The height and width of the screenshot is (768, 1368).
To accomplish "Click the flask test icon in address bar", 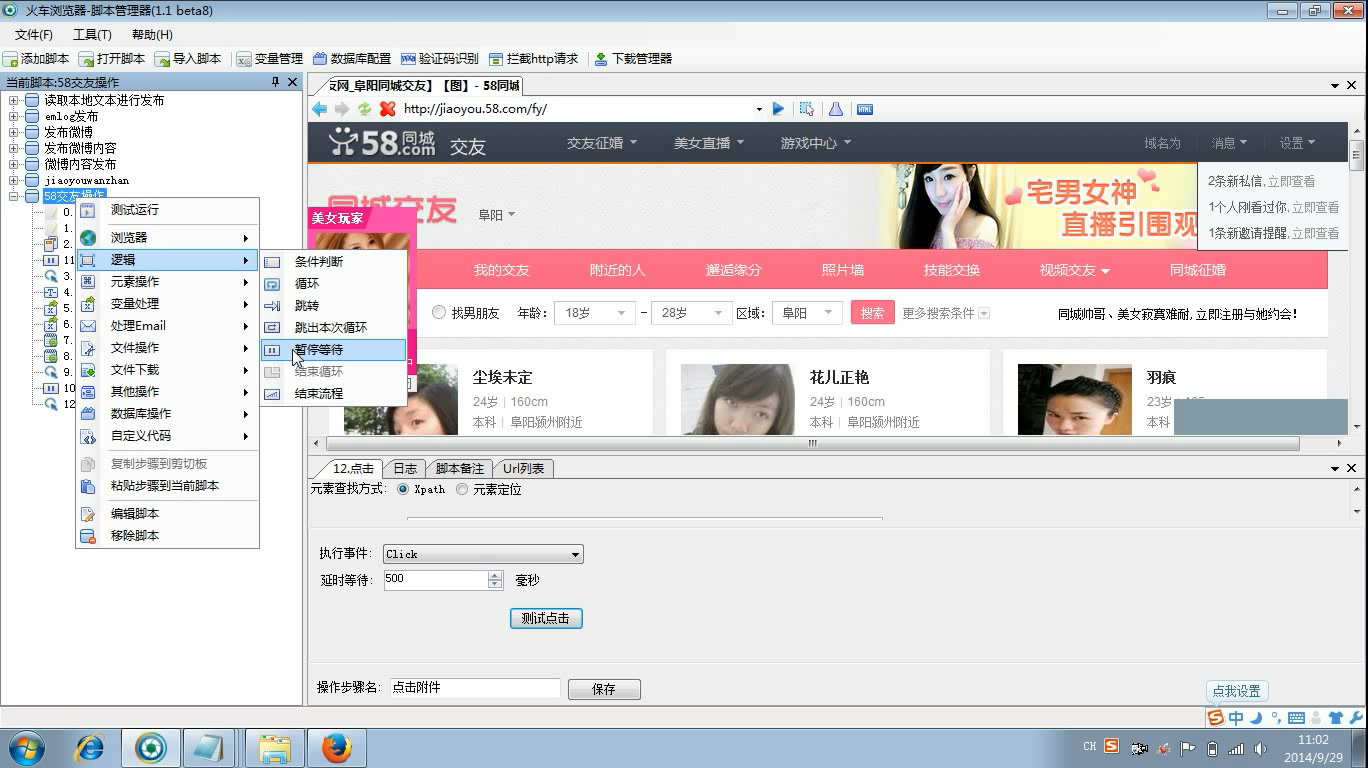I will [x=836, y=109].
